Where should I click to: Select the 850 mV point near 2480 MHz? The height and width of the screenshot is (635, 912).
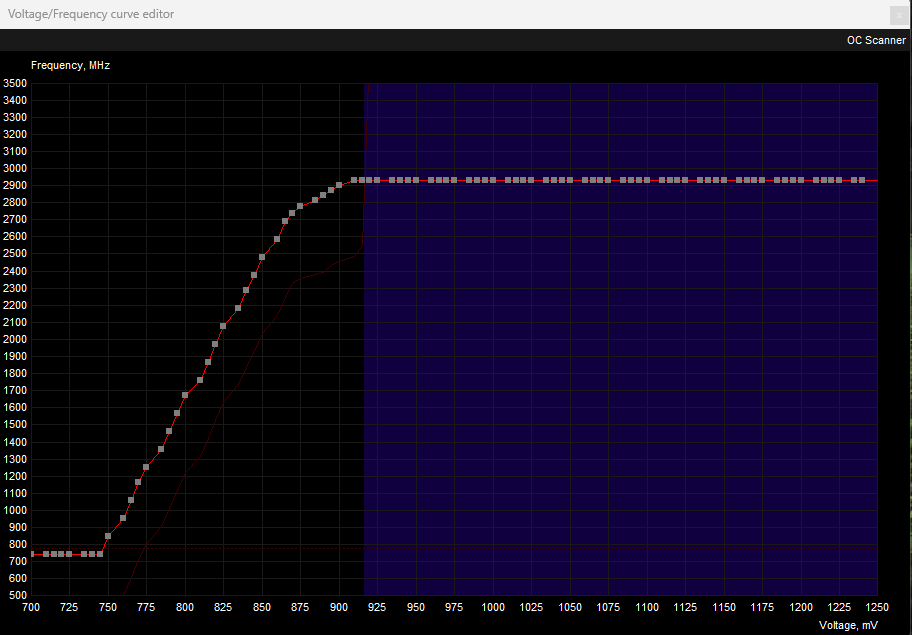pos(262,257)
